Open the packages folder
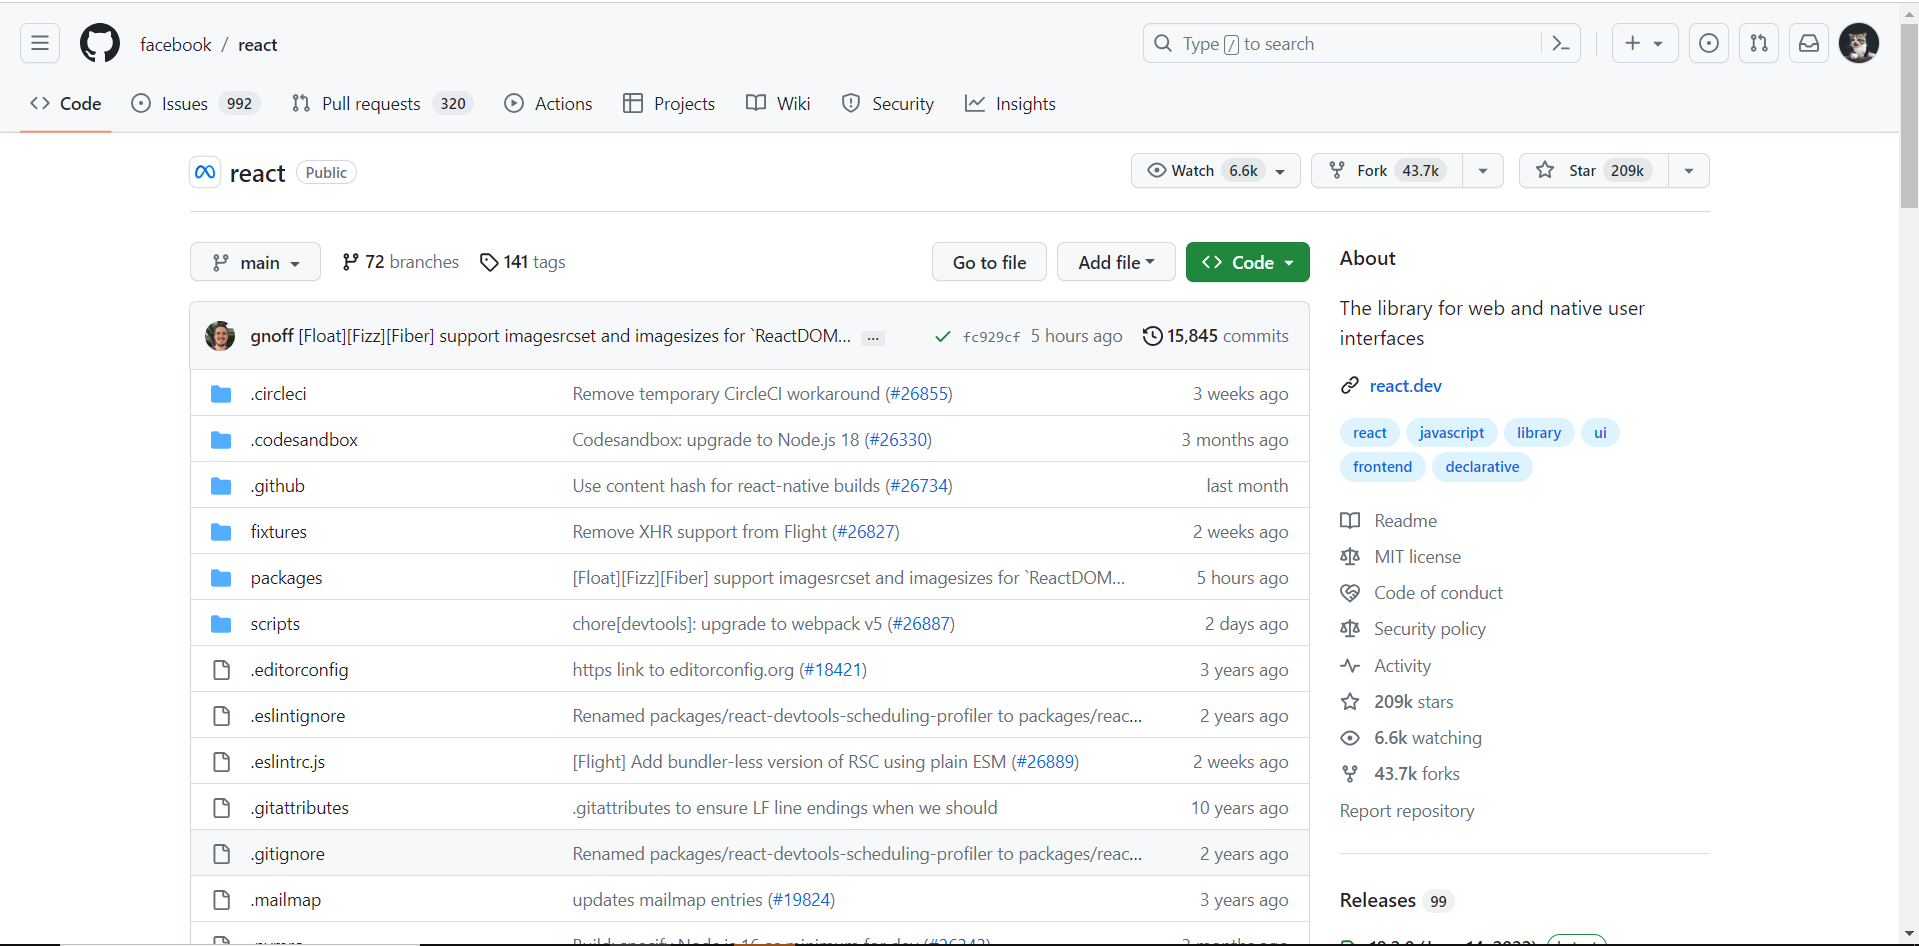 [x=286, y=578]
